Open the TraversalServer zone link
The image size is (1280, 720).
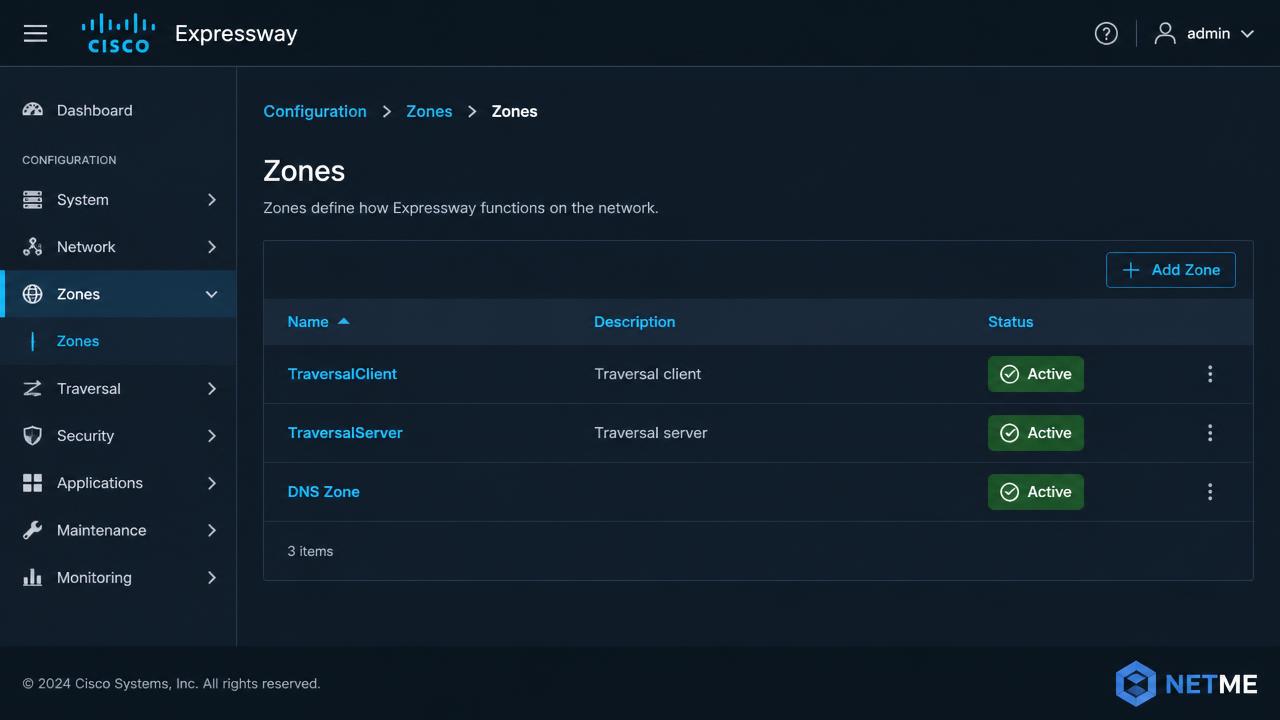coord(345,433)
